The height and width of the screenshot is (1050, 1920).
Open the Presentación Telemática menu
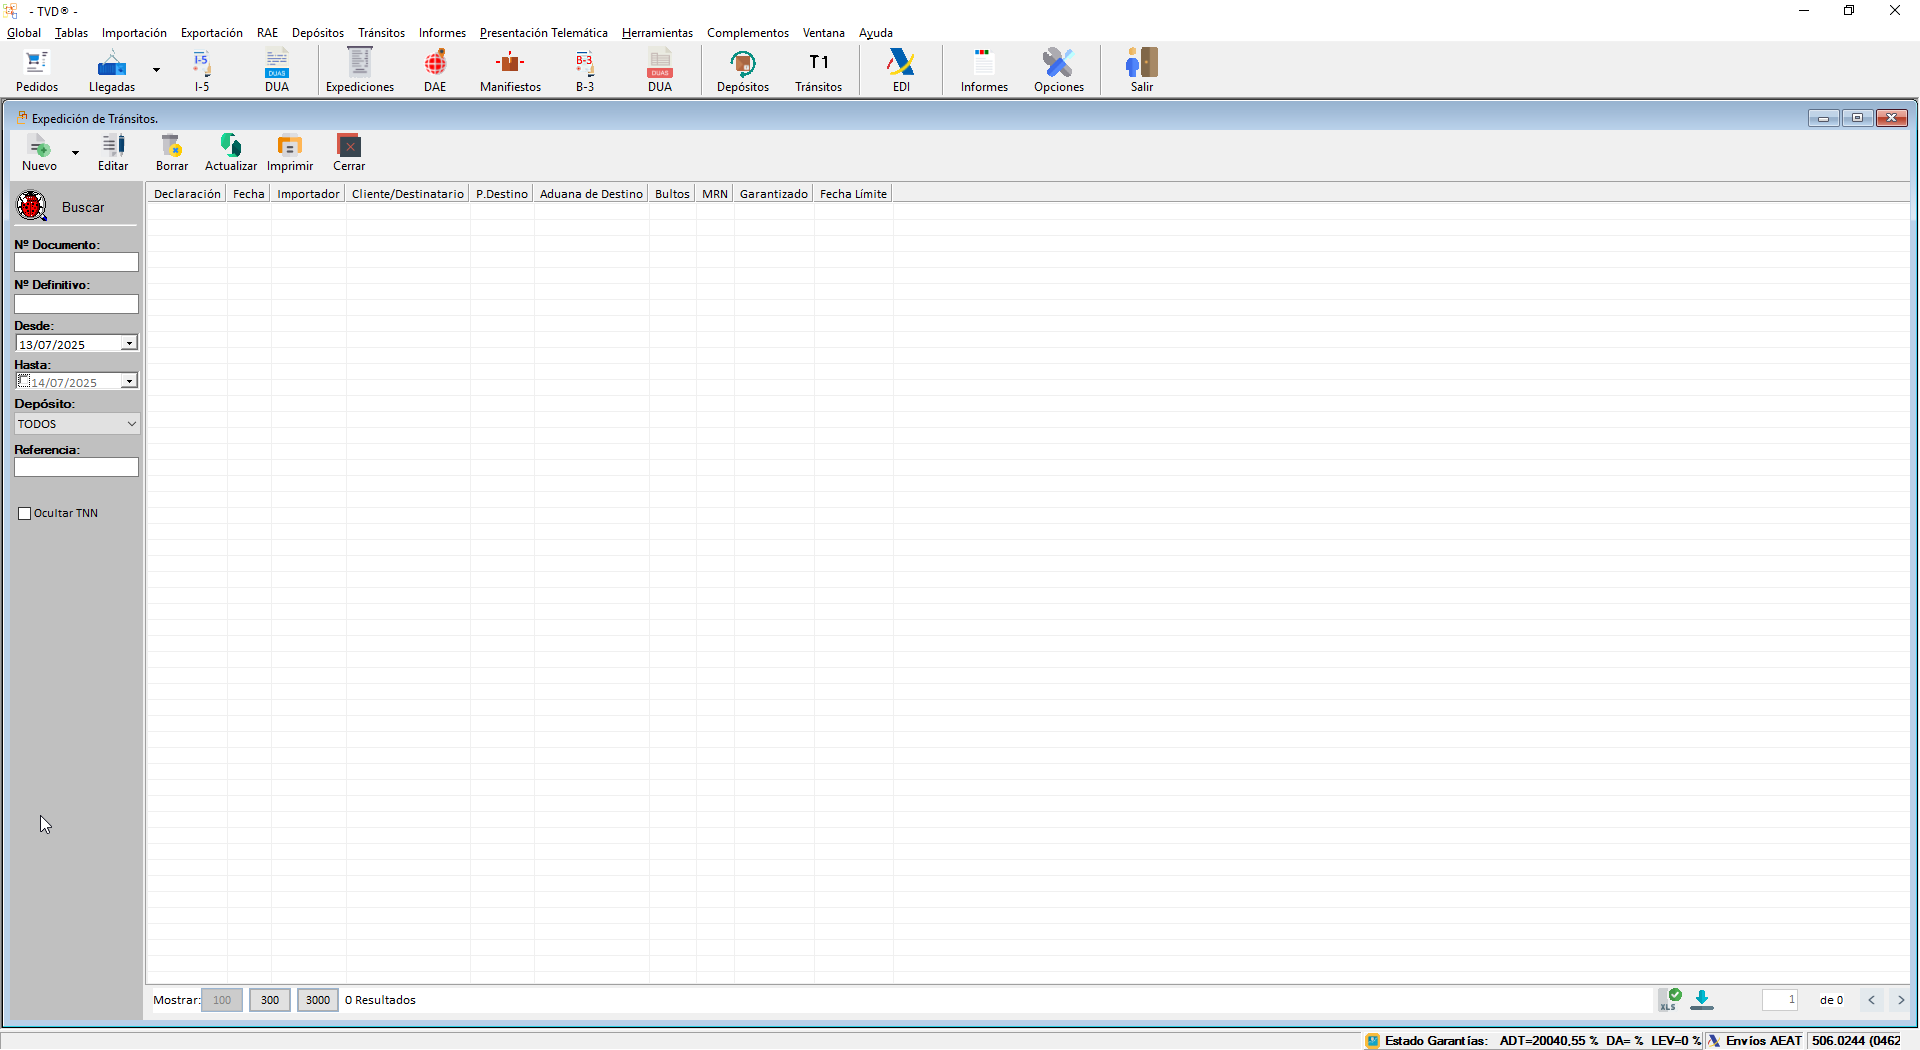click(x=543, y=33)
